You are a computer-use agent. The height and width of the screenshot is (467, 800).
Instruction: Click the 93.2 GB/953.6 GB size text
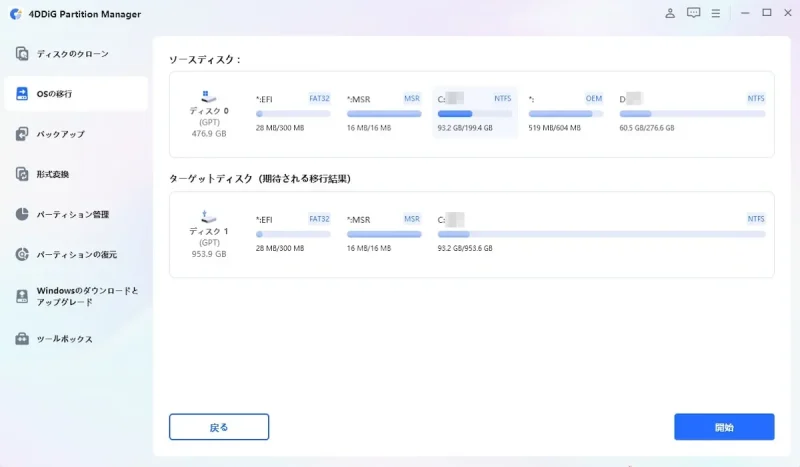point(465,249)
